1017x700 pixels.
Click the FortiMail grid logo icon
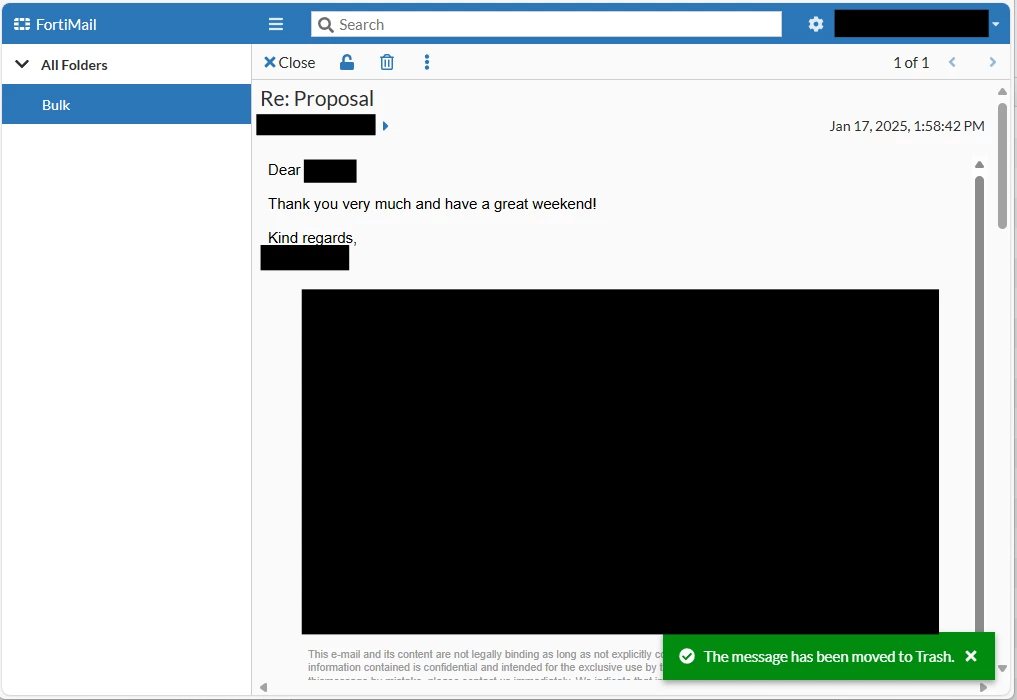point(22,25)
